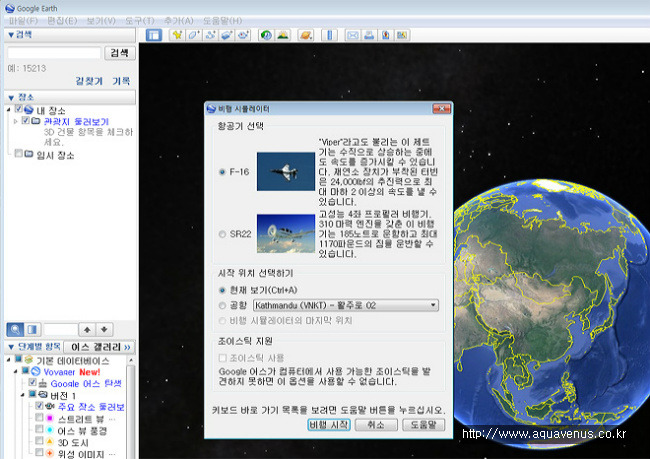Viewport: 650px width, 459px height.
Task: Uncheck the 관광지 둘러보기 checkbox
Action: [x=25, y=120]
